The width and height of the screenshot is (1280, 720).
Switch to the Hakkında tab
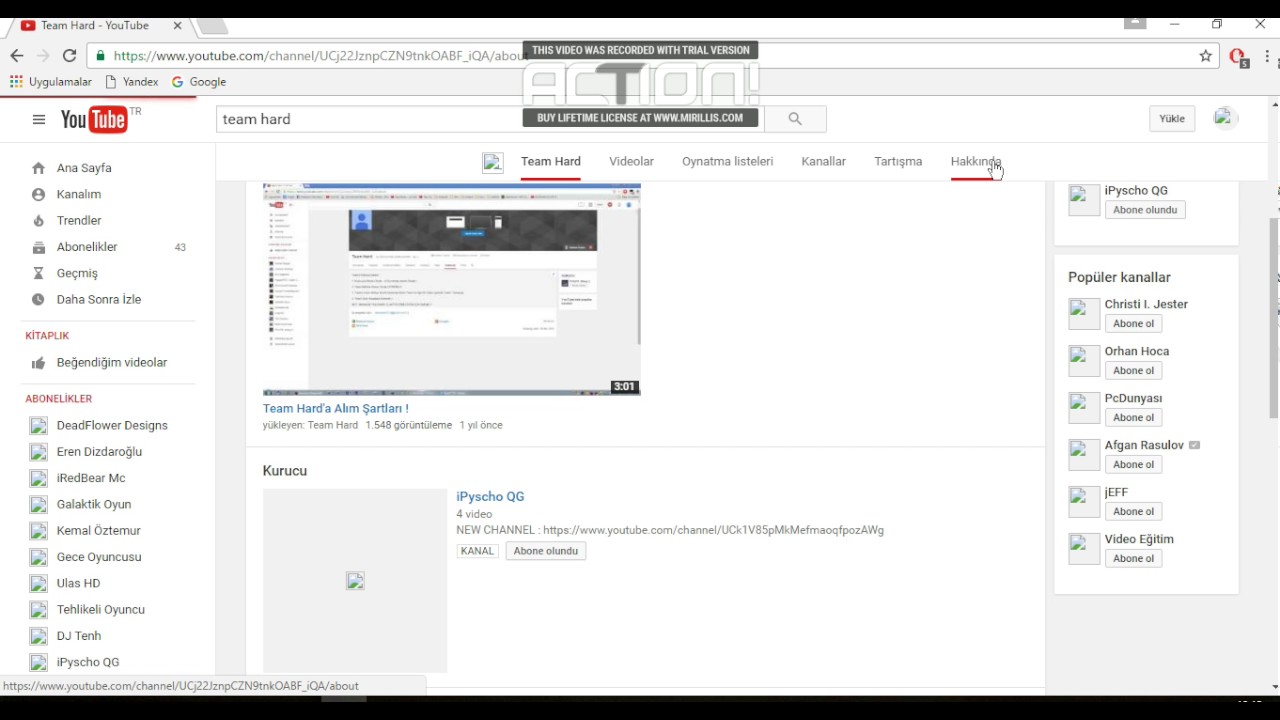pos(976,161)
